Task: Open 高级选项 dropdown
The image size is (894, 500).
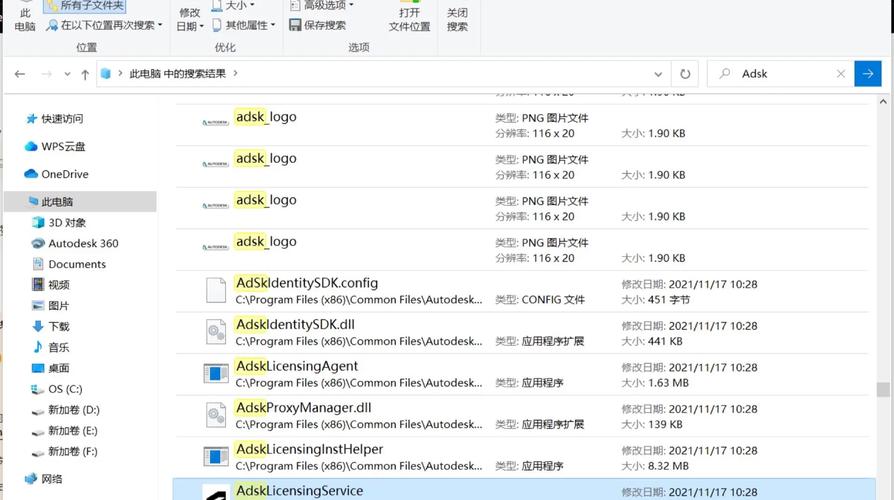Action: pyautogui.click(x=322, y=6)
